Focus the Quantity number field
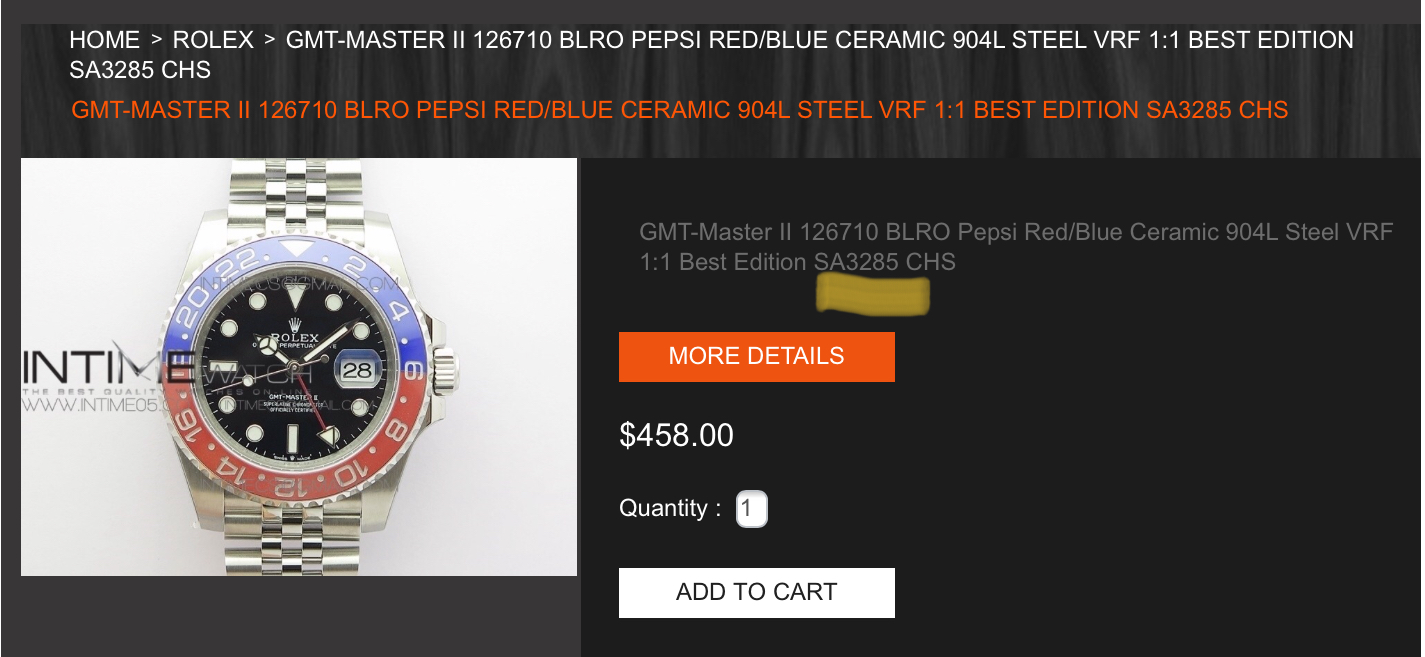The image size is (1425, 657). coord(752,509)
